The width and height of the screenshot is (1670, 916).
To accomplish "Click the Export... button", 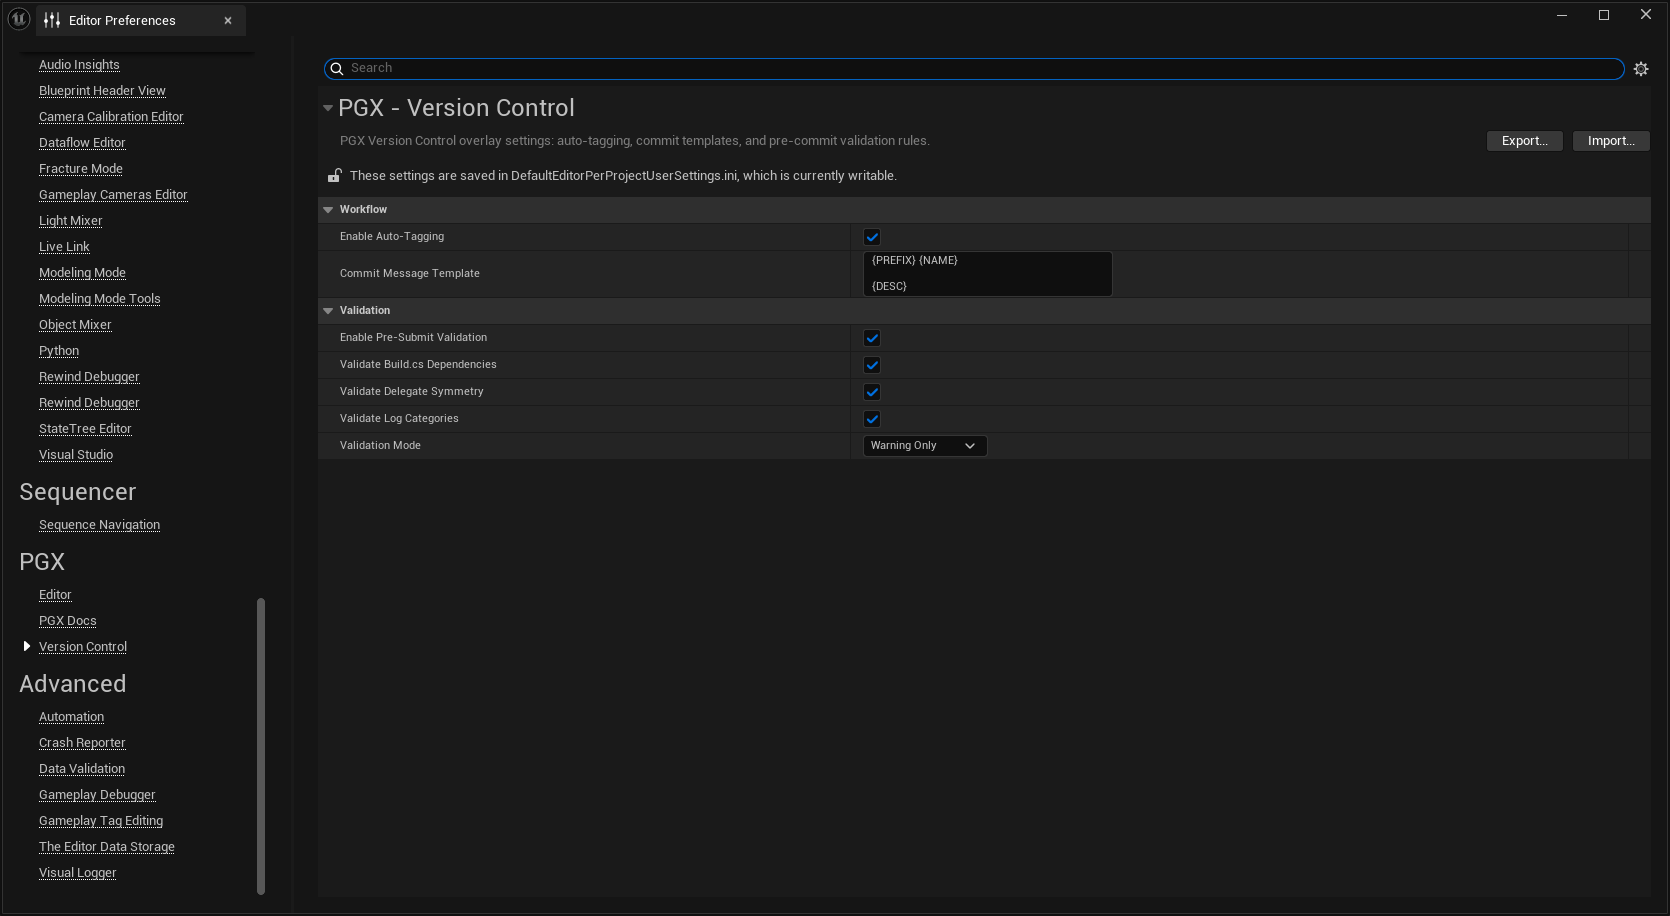I will coord(1524,141).
